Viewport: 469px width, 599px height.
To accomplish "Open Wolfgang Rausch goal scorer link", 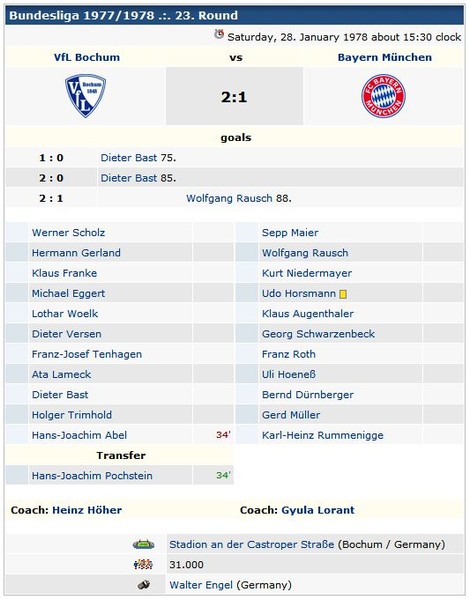I will [229, 198].
